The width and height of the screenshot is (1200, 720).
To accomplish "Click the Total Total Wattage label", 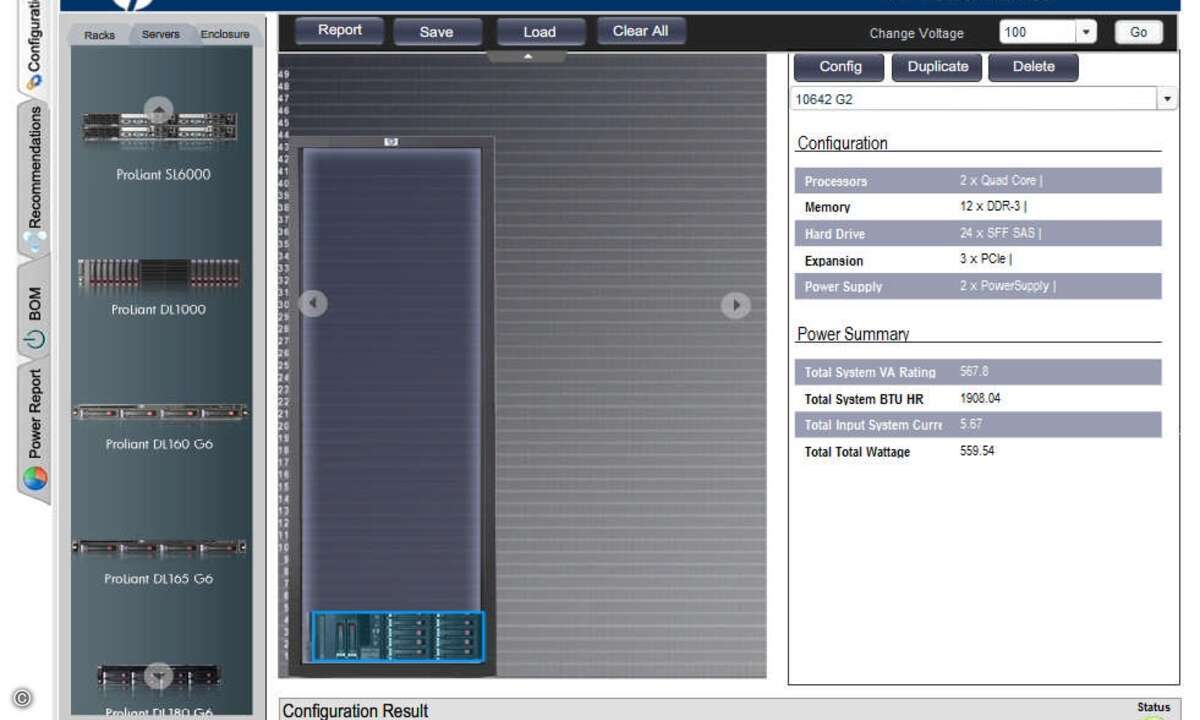I will (x=857, y=452).
